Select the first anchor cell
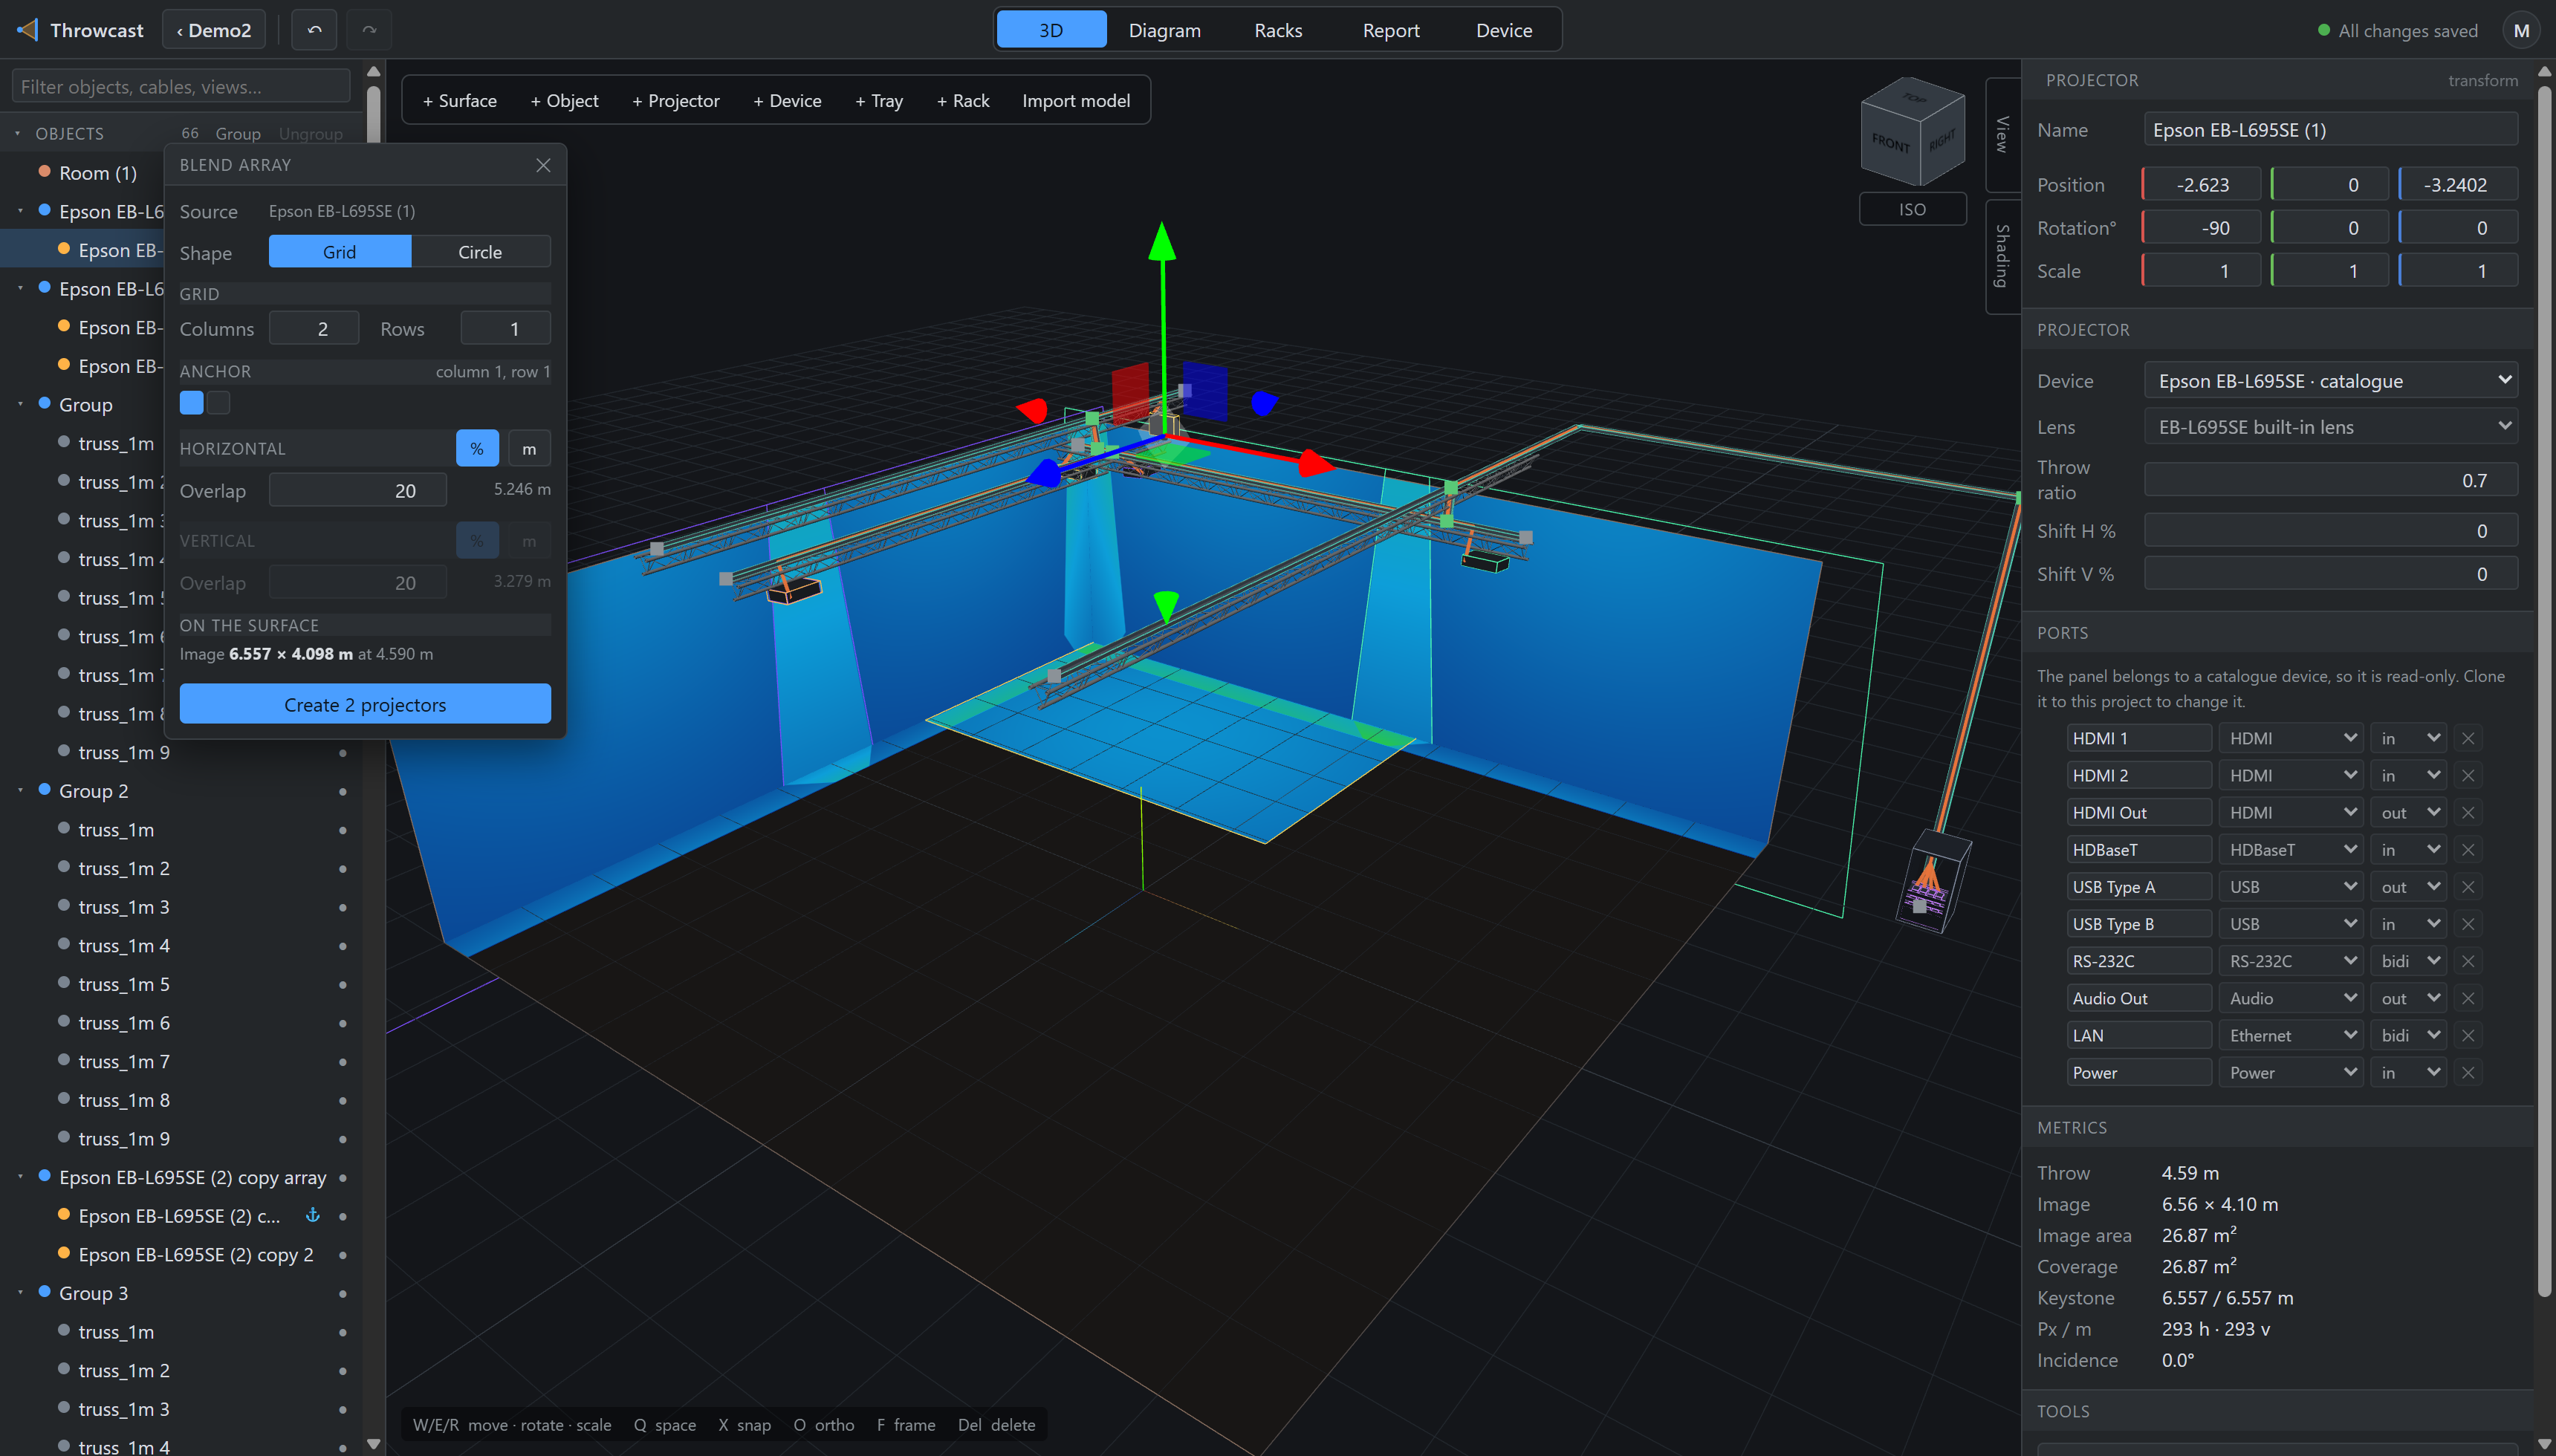This screenshot has height=1456, width=2556. [191, 402]
